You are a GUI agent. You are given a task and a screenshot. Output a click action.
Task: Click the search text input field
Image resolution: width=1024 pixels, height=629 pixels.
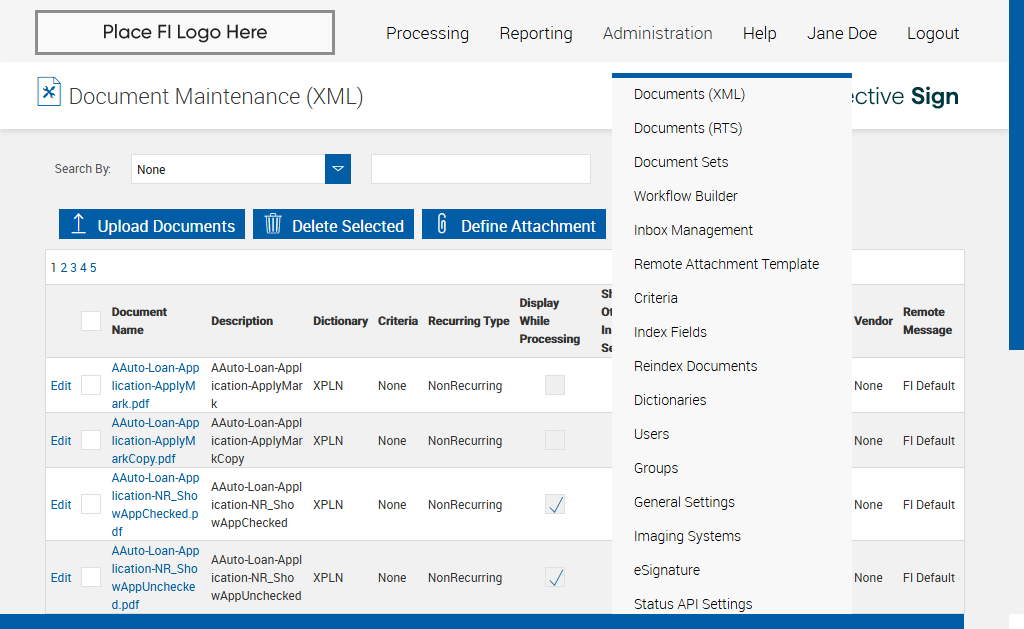(480, 169)
